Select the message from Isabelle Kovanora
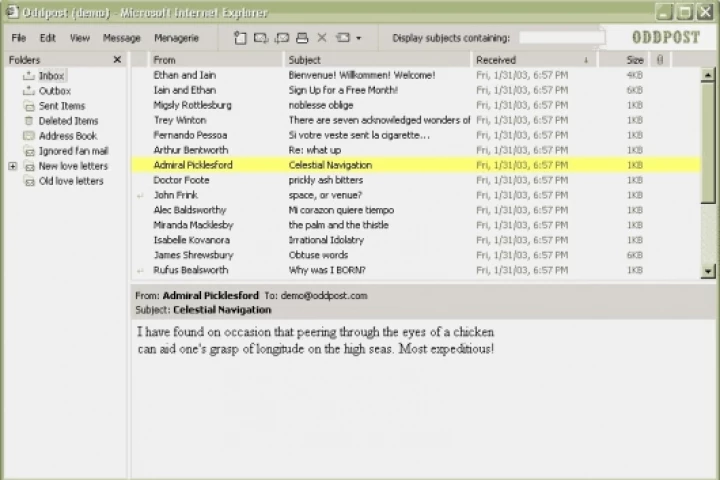The width and height of the screenshot is (720, 480). point(416,240)
